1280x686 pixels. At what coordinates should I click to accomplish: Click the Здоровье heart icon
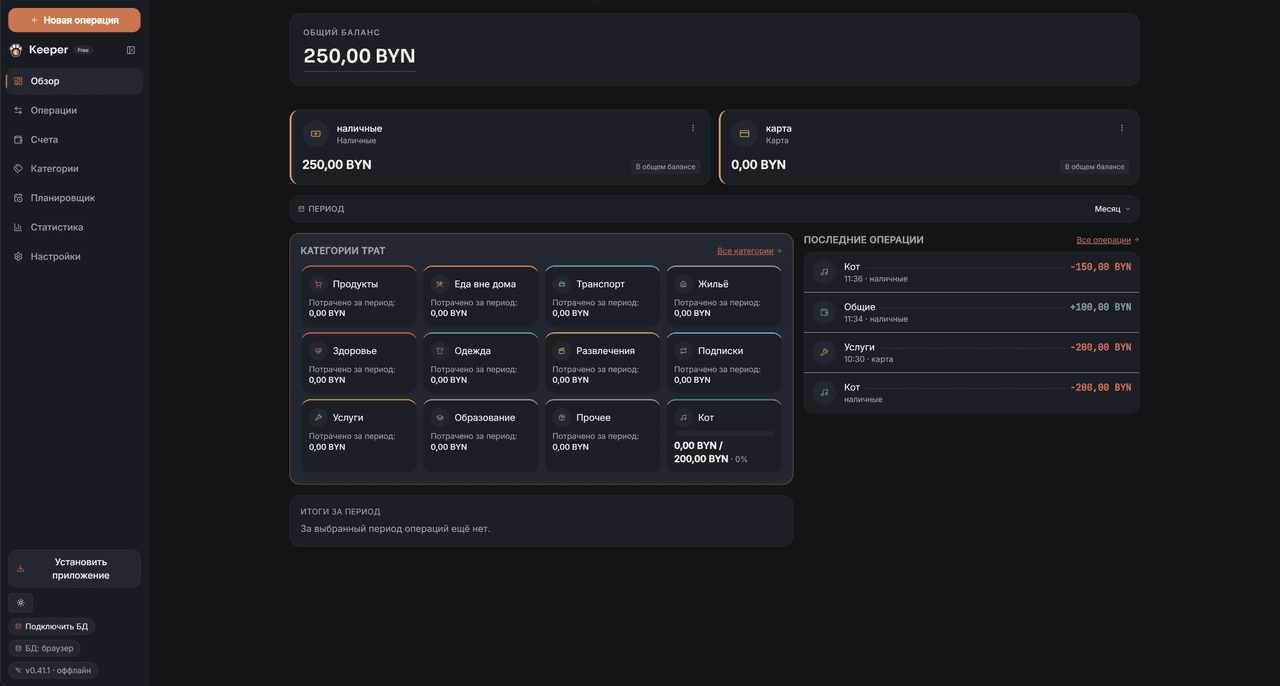tap(318, 351)
